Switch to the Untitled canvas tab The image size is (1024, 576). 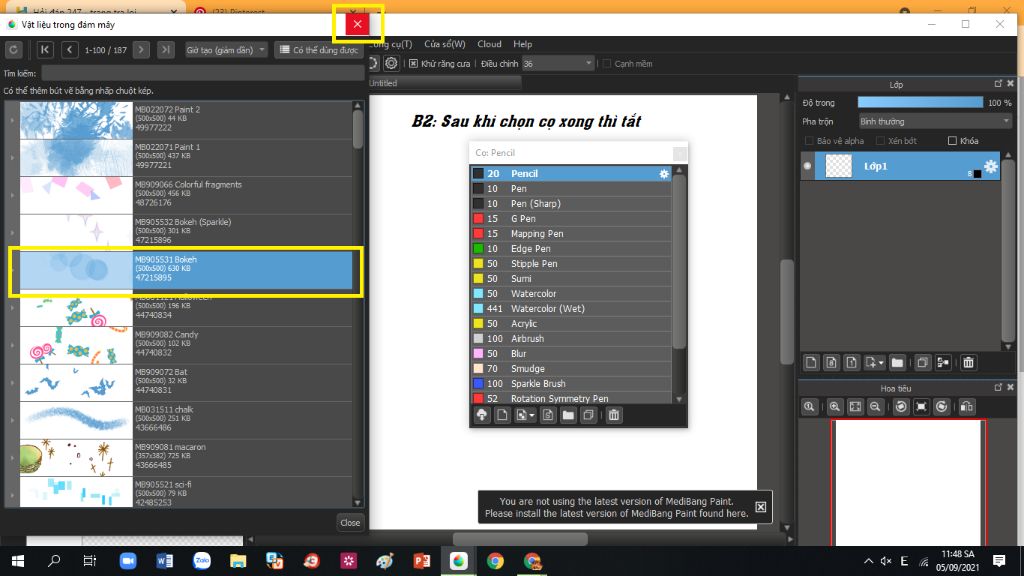[x=444, y=83]
